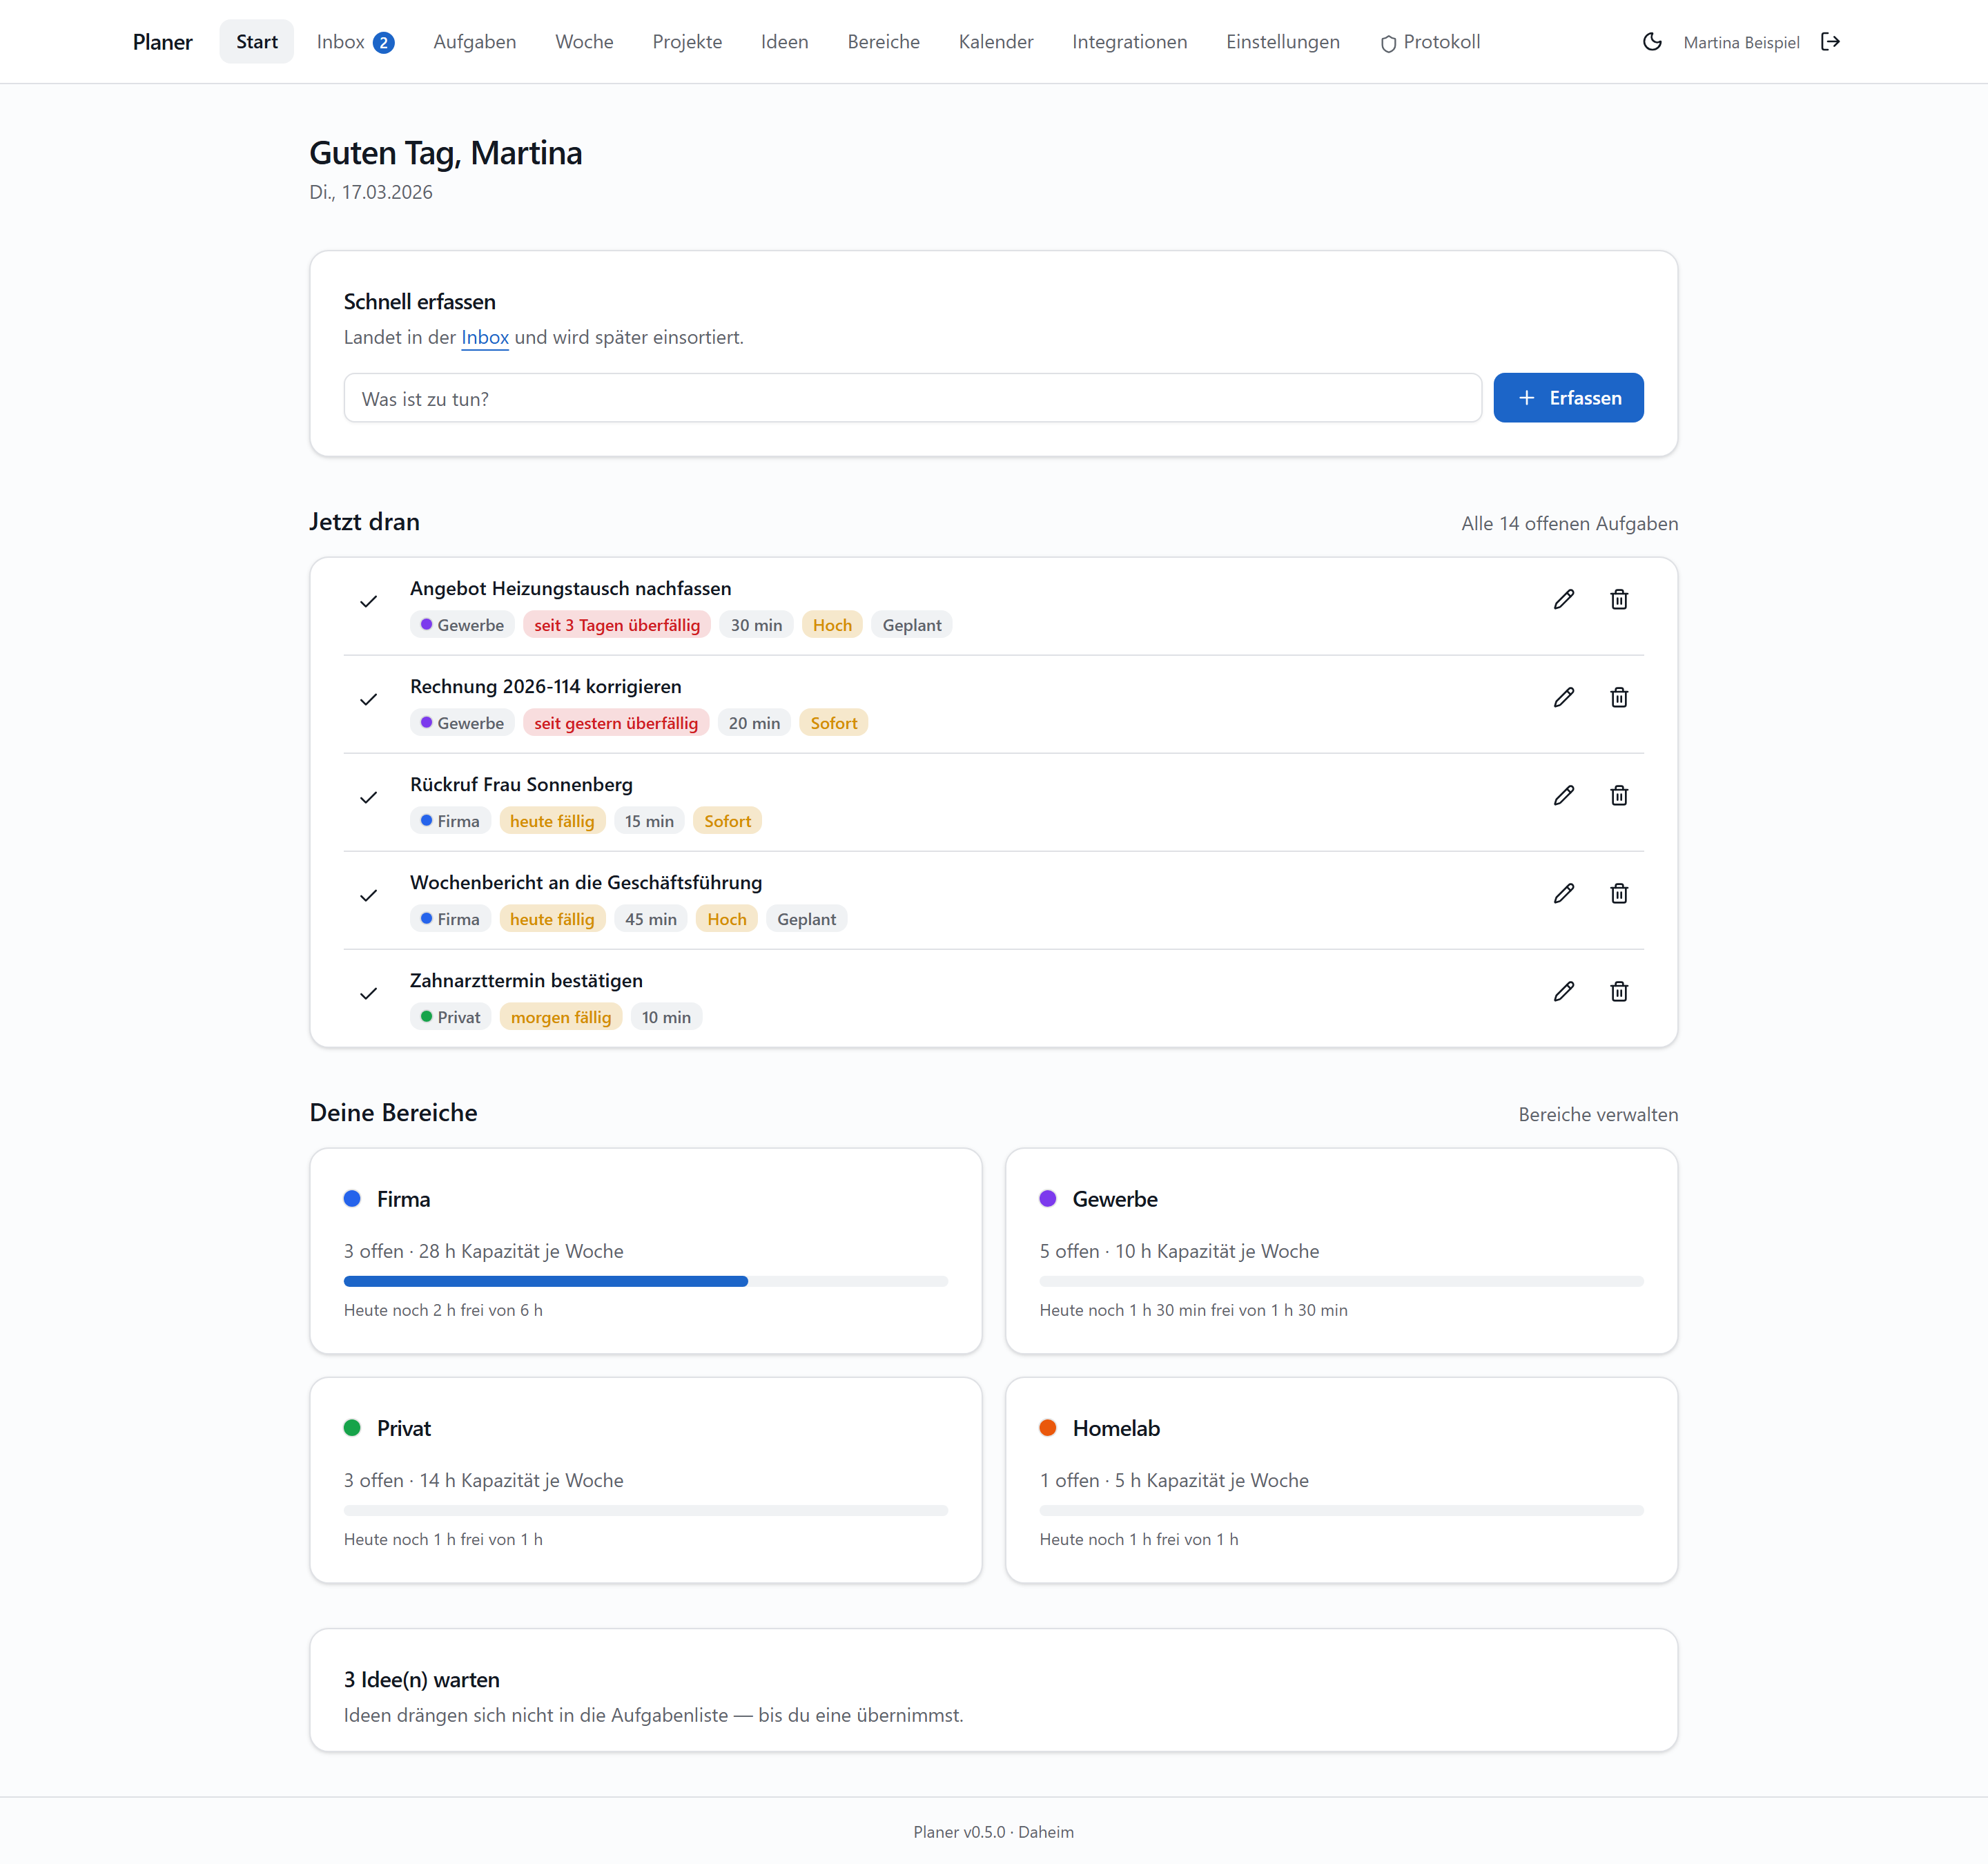1988x1864 pixels.
Task: Open the Inbox tab with badge
Action: click(x=355, y=42)
